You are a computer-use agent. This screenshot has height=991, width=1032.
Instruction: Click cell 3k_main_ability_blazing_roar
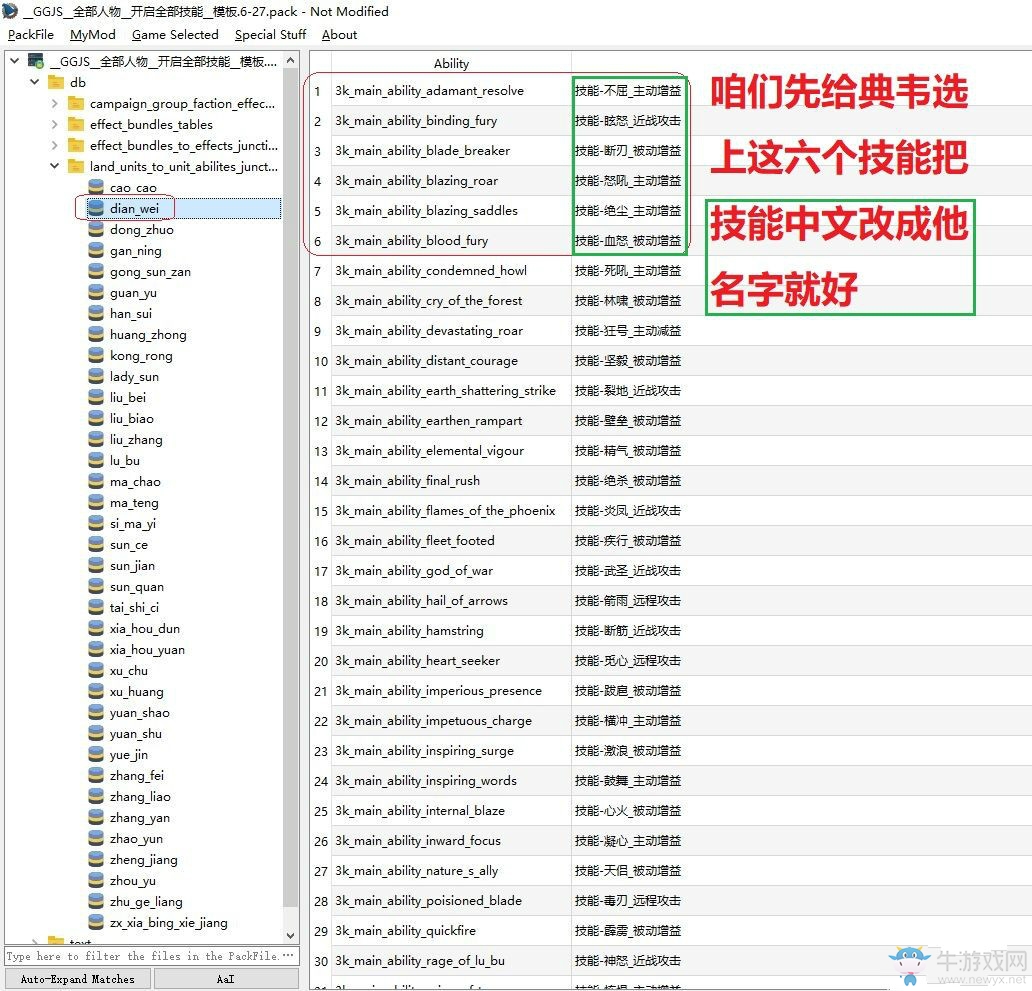click(452, 181)
